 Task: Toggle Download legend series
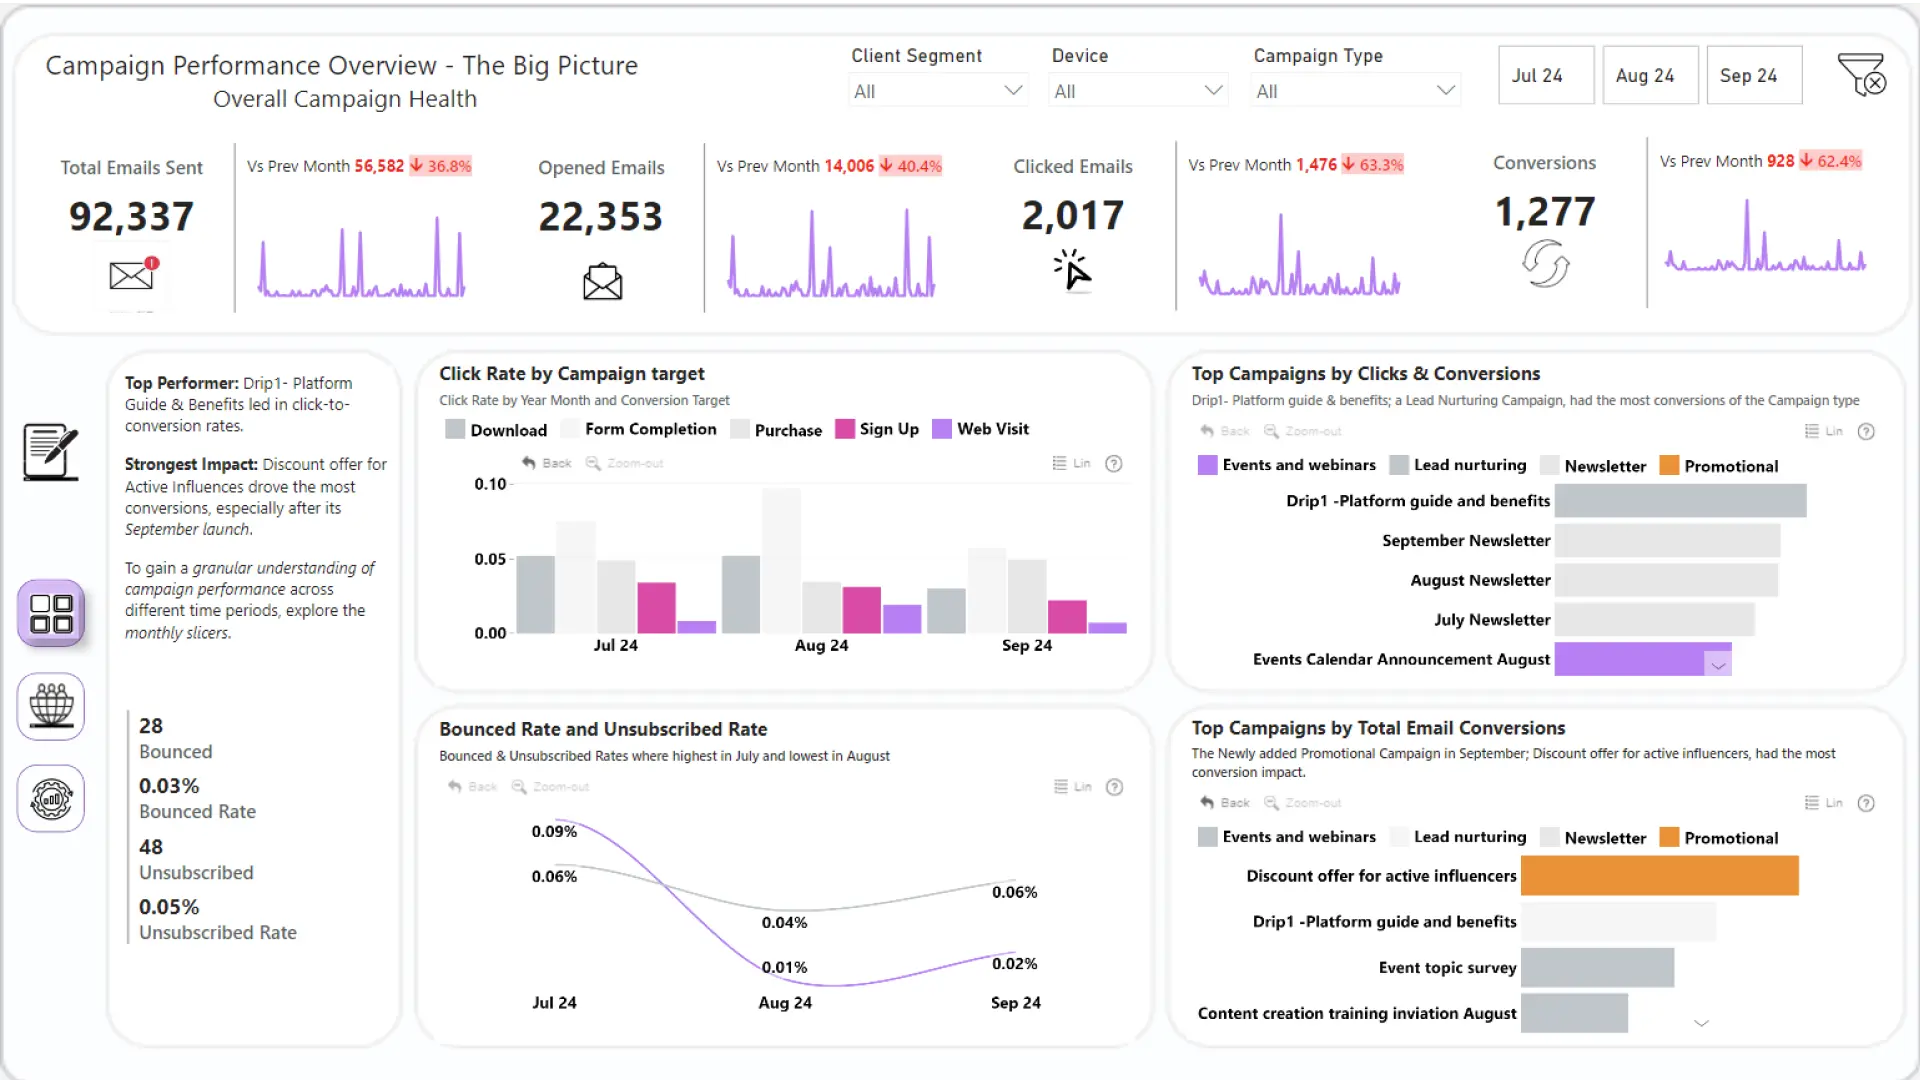coord(496,429)
